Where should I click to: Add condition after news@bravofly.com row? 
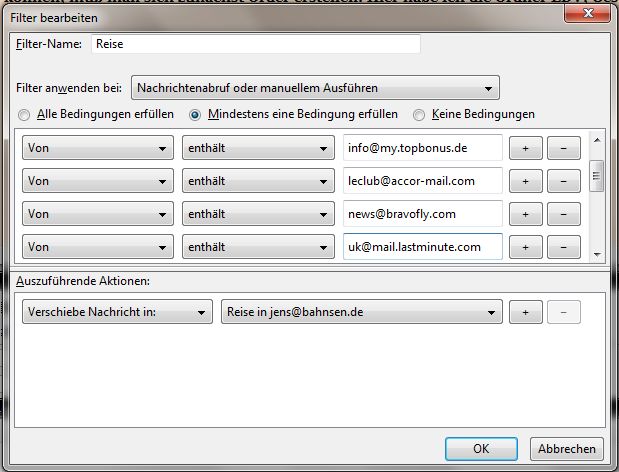click(x=525, y=214)
